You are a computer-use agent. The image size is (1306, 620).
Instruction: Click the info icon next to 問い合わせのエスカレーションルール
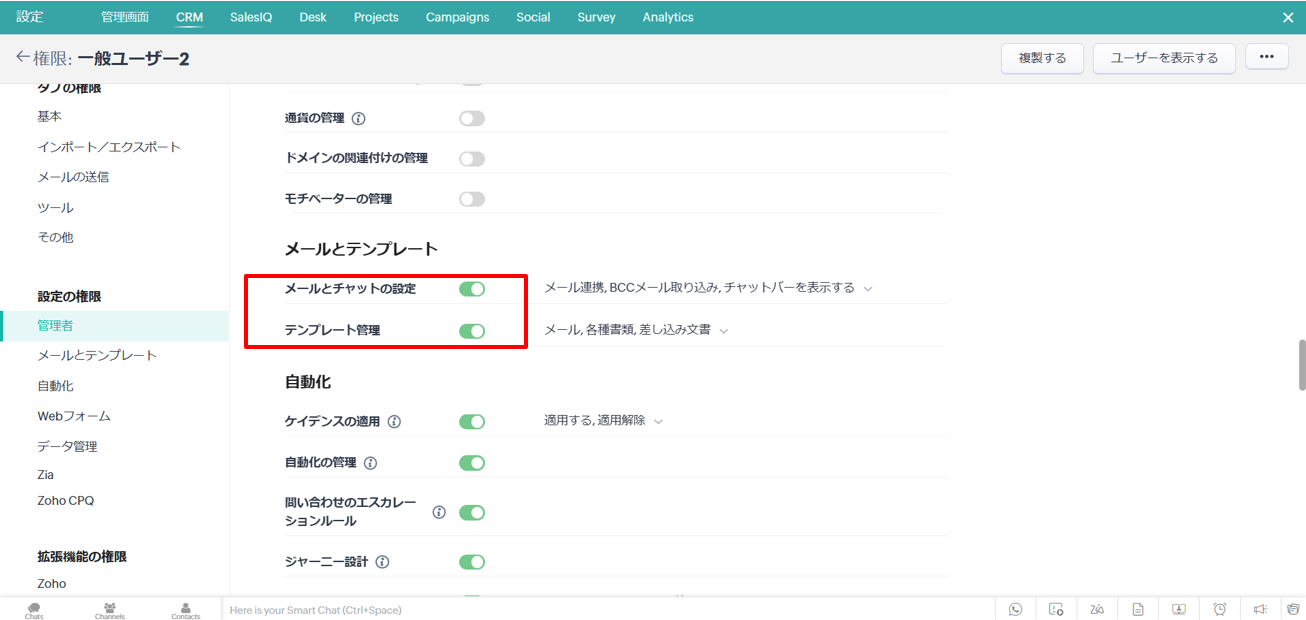tap(439, 512)
